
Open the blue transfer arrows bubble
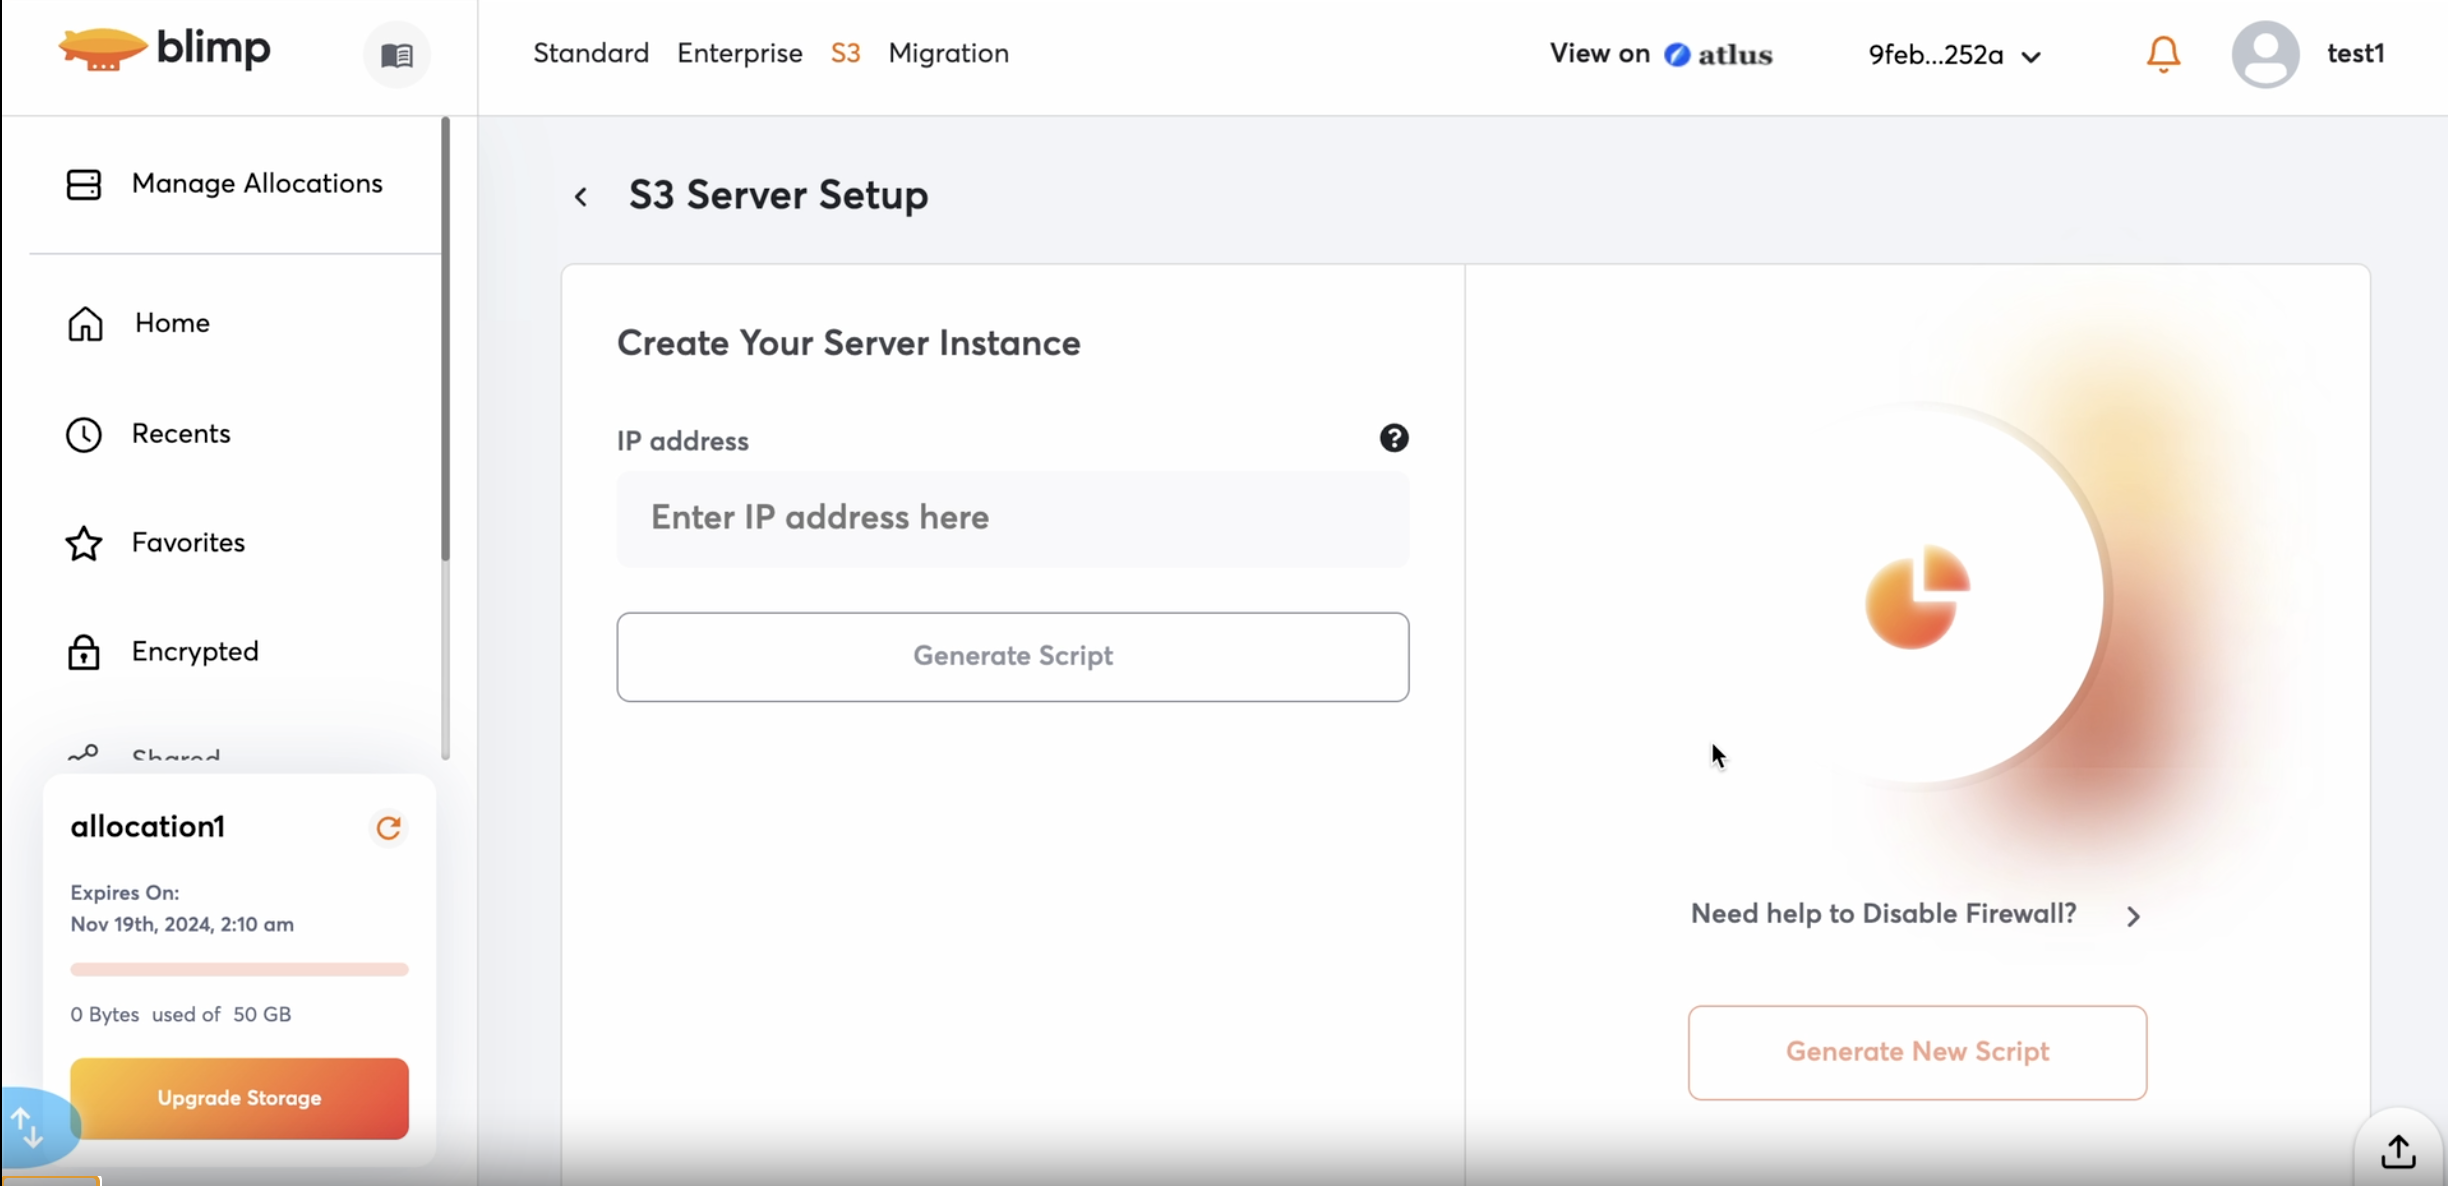[x=28, y=1128]
